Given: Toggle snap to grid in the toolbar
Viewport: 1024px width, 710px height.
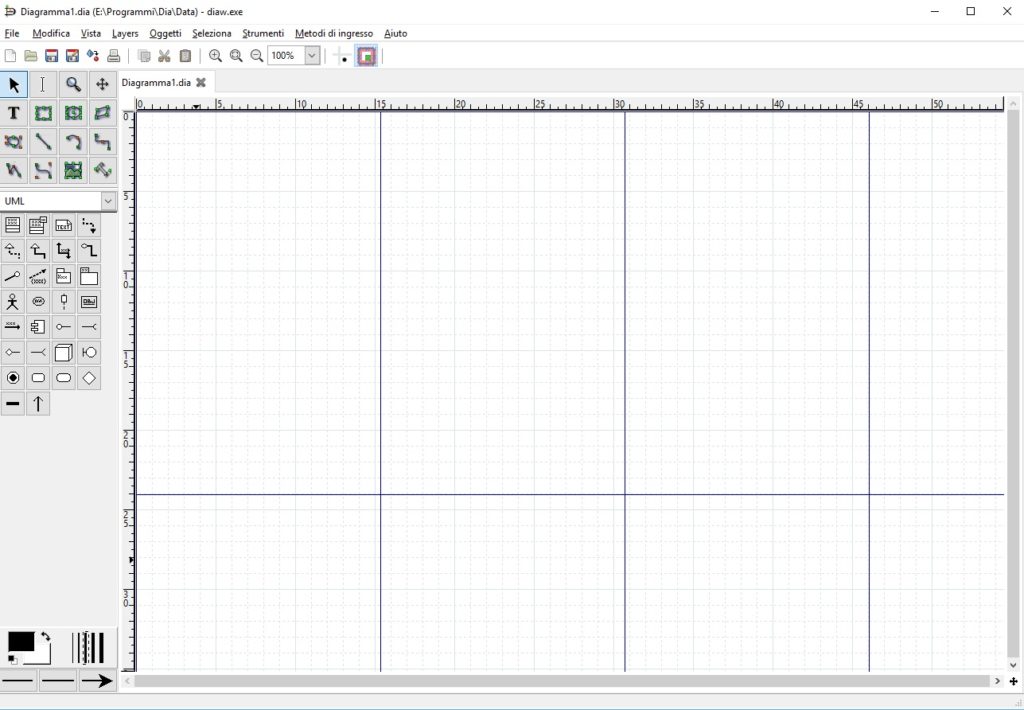Looking at the screenshot, I should (x=343, y=56).
